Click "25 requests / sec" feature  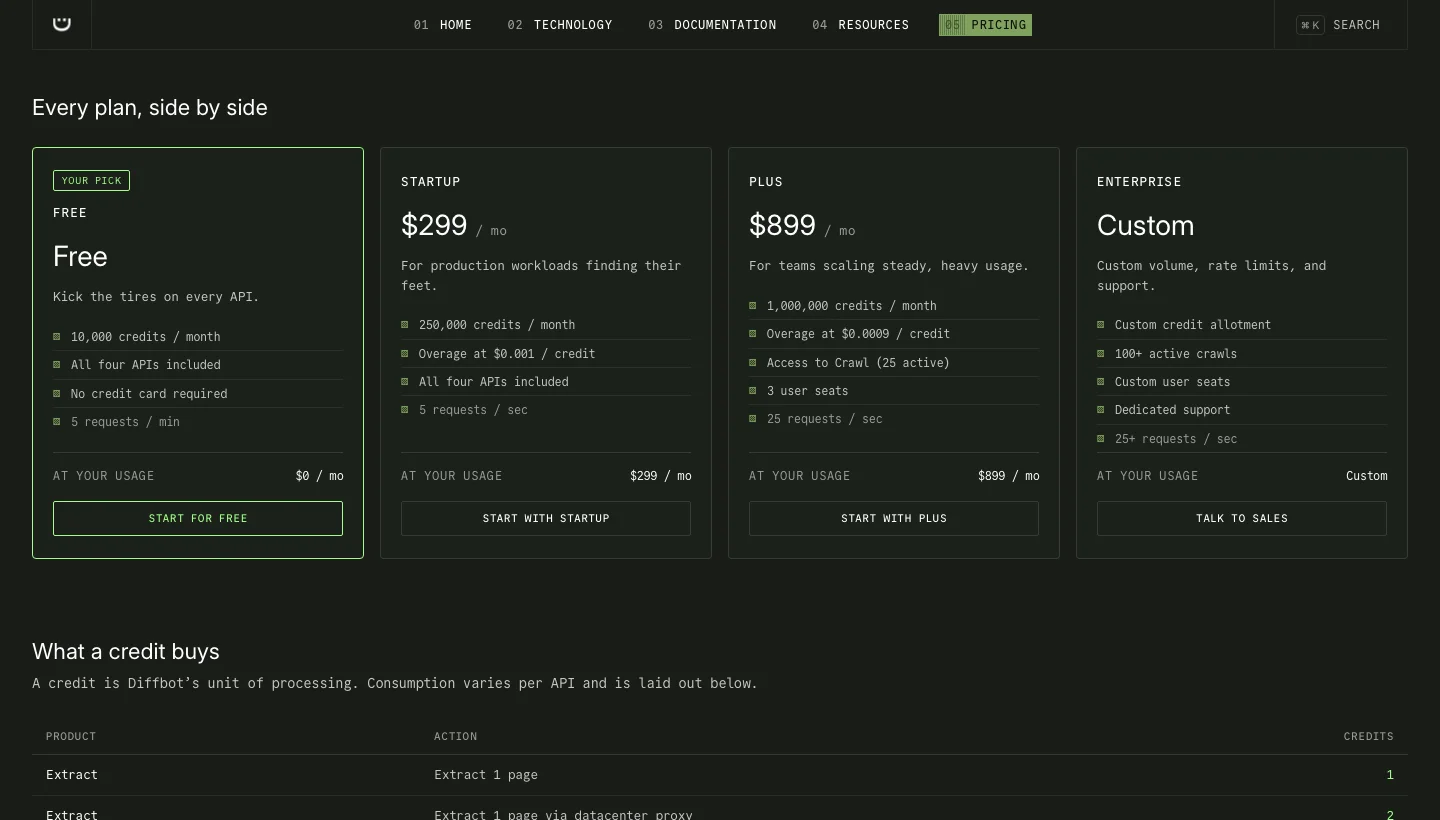point(825,419)
